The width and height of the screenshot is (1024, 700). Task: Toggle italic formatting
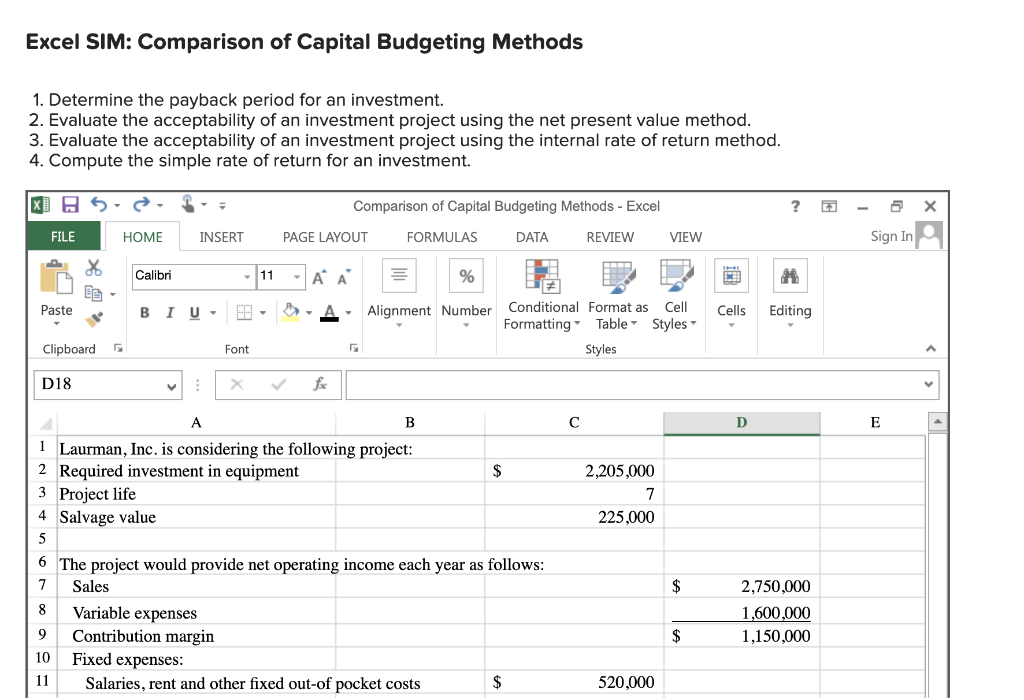pos(170,311)
